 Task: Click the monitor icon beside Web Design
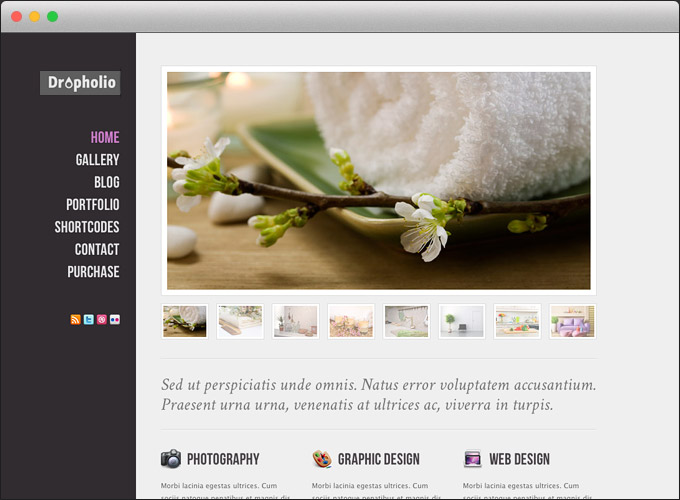click(473, 459)
